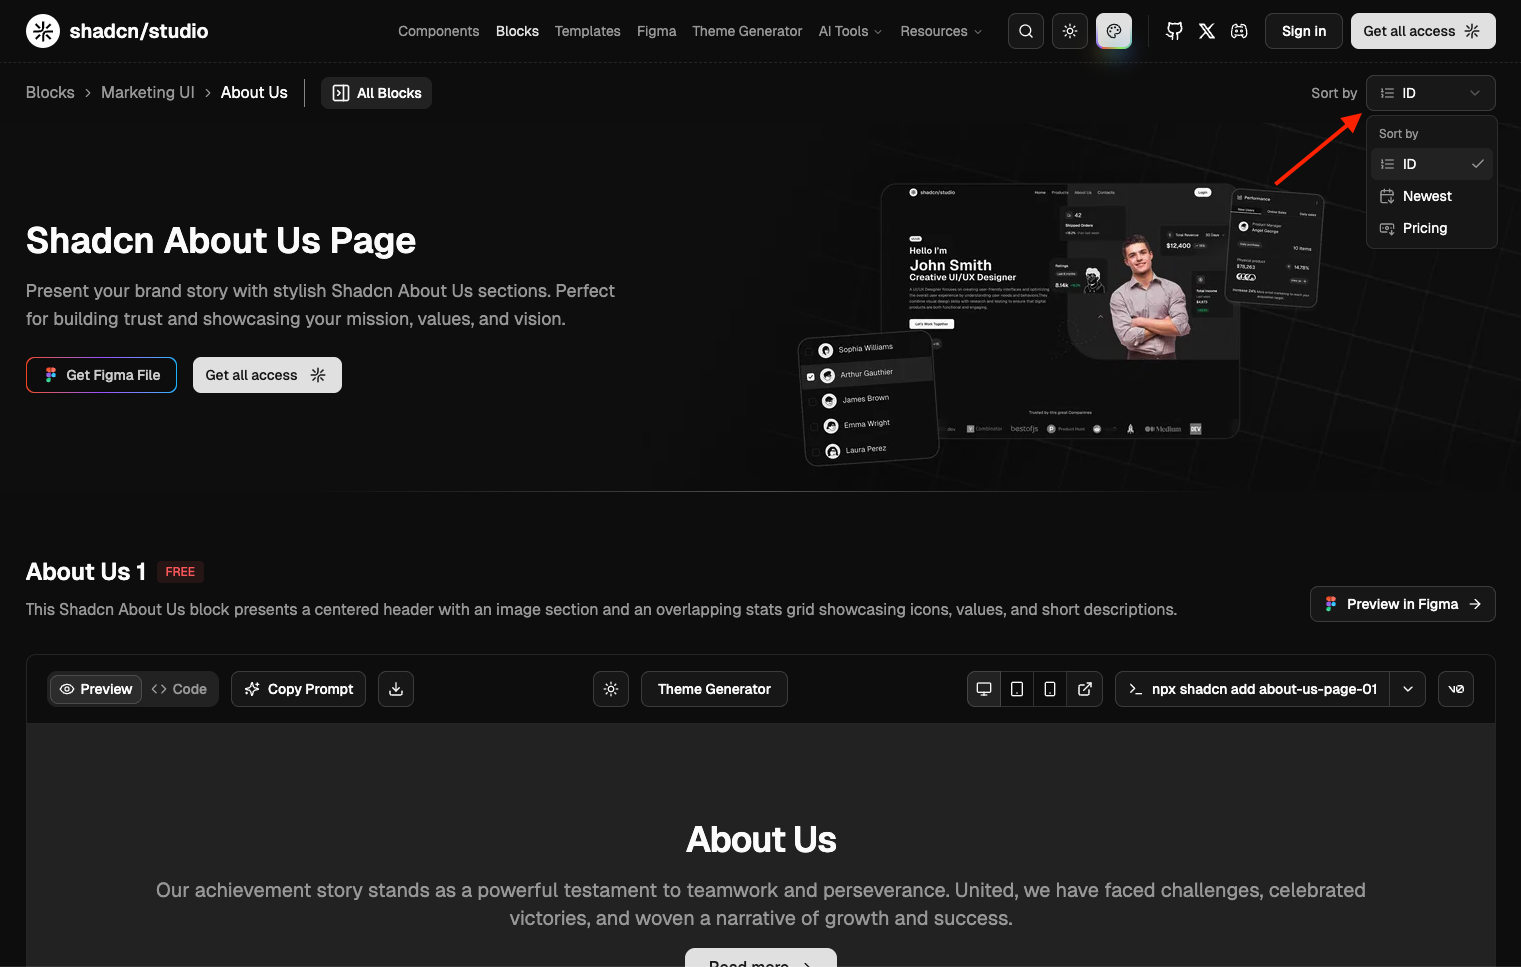Click the Preview in Figma button
Screen dimensions: 1521x967
(x=1402, y=604)
